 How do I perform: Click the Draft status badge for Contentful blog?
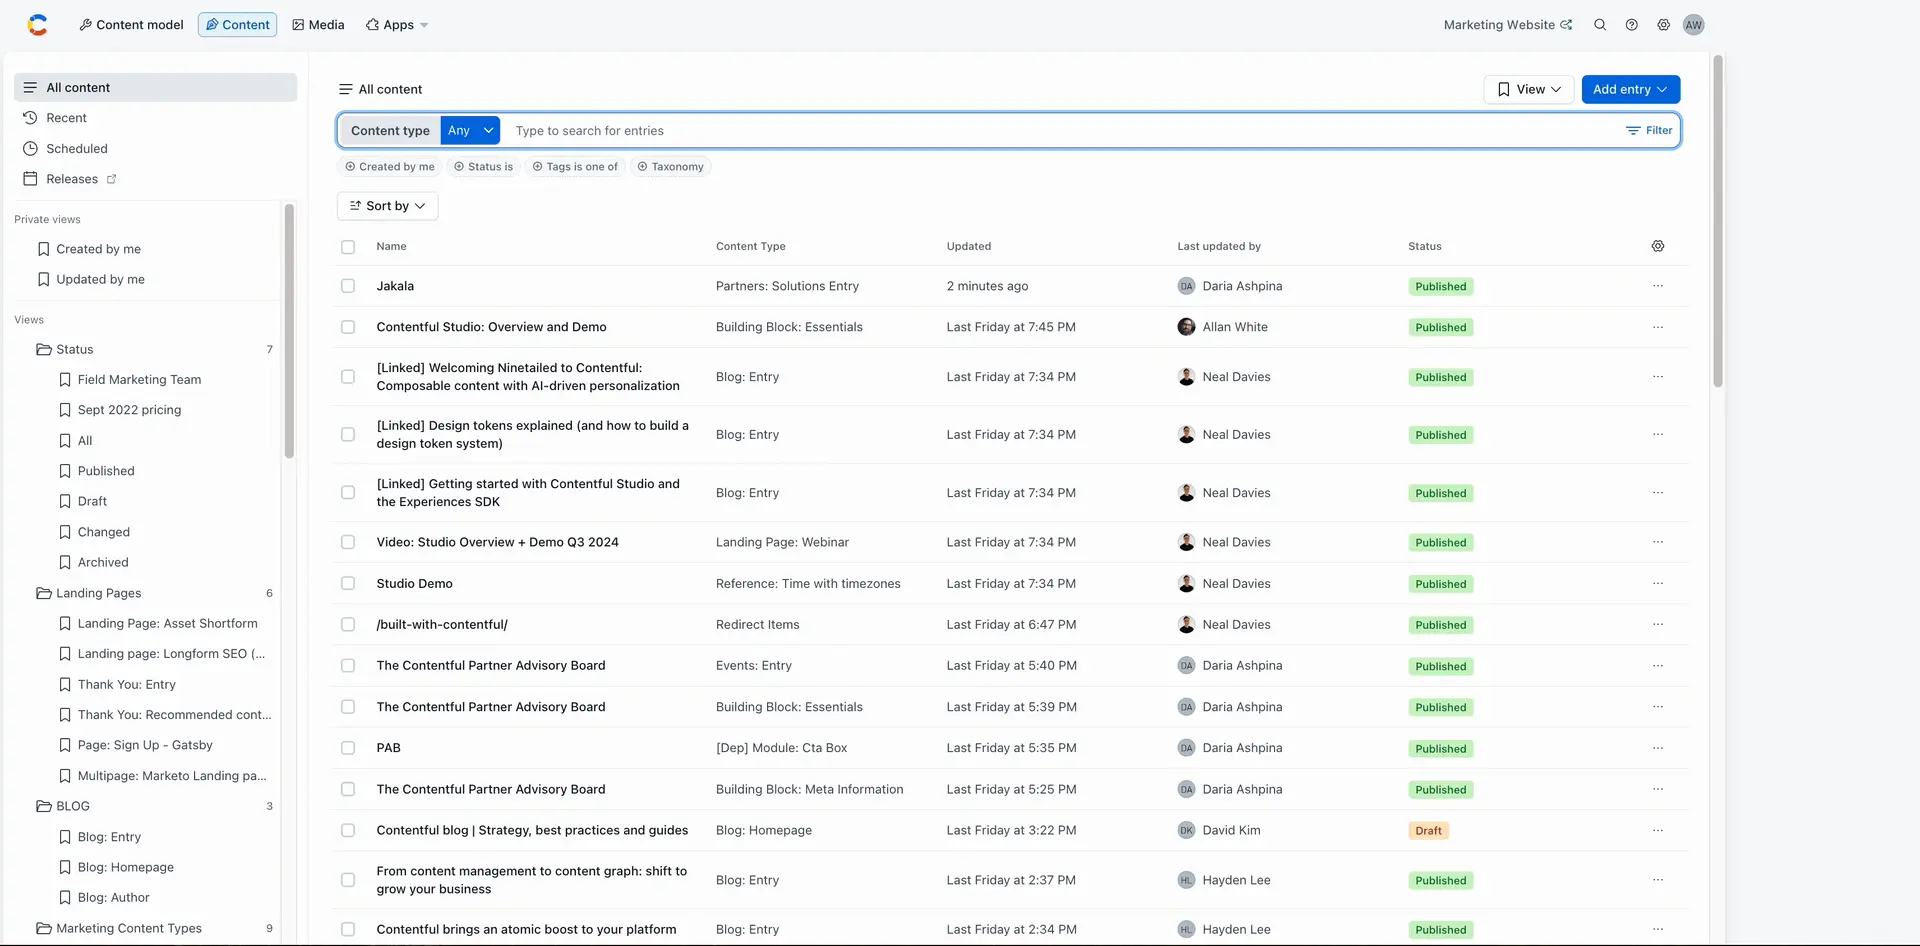[x=1428, y=831]
